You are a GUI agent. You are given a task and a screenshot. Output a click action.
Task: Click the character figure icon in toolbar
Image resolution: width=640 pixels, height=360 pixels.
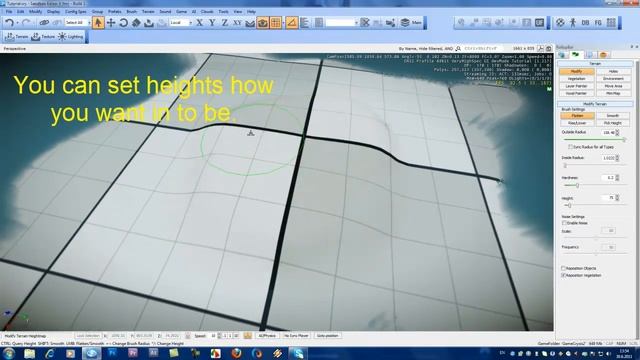573,23
